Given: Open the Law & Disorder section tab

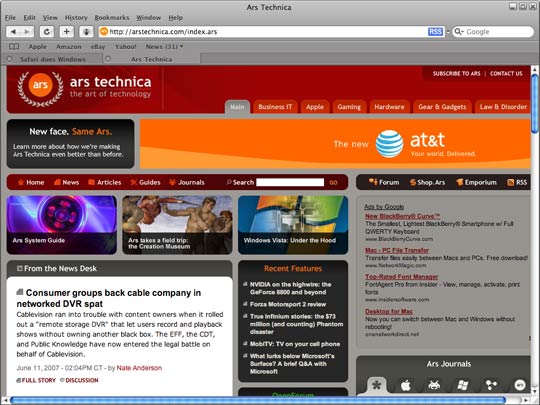Looking at the screenshot, I should 503,107.
